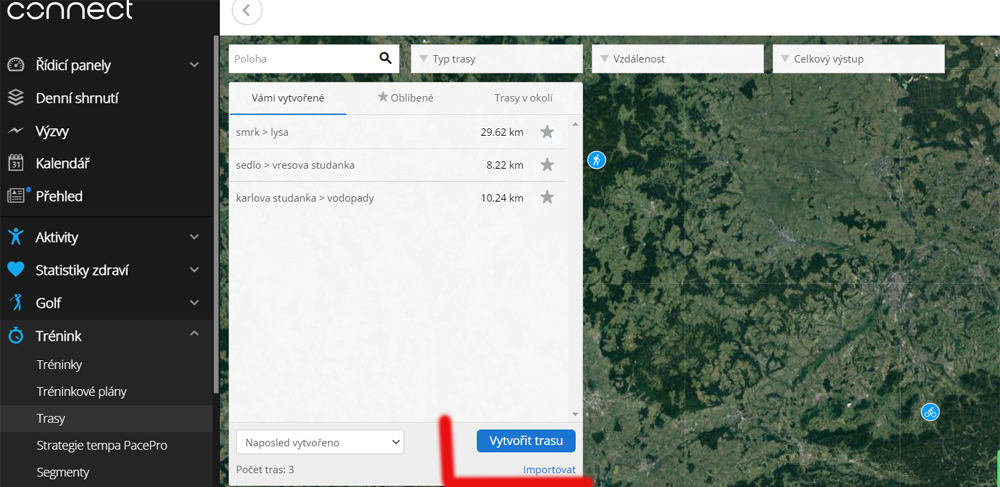Click the Počet tras: 3 label

(265, 470)
